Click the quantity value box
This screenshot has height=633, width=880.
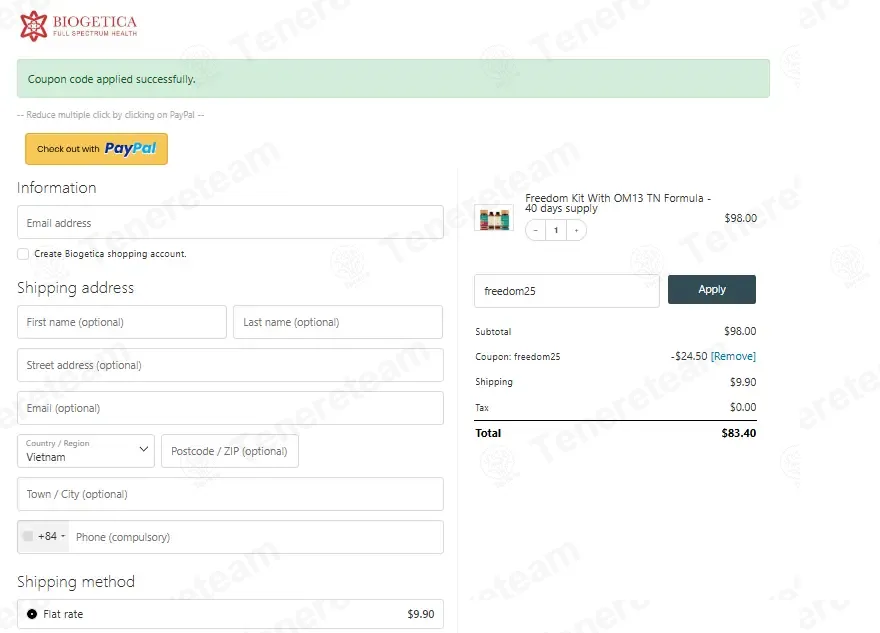tap(556, 230)
